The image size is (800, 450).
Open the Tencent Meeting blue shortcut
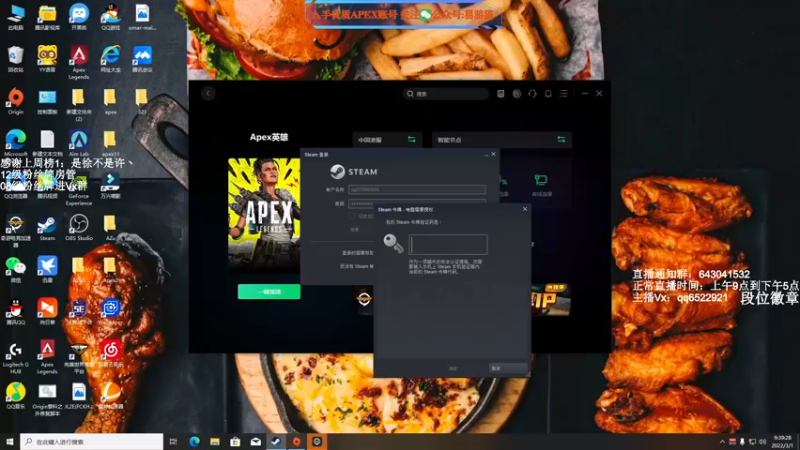click(142, 59)
